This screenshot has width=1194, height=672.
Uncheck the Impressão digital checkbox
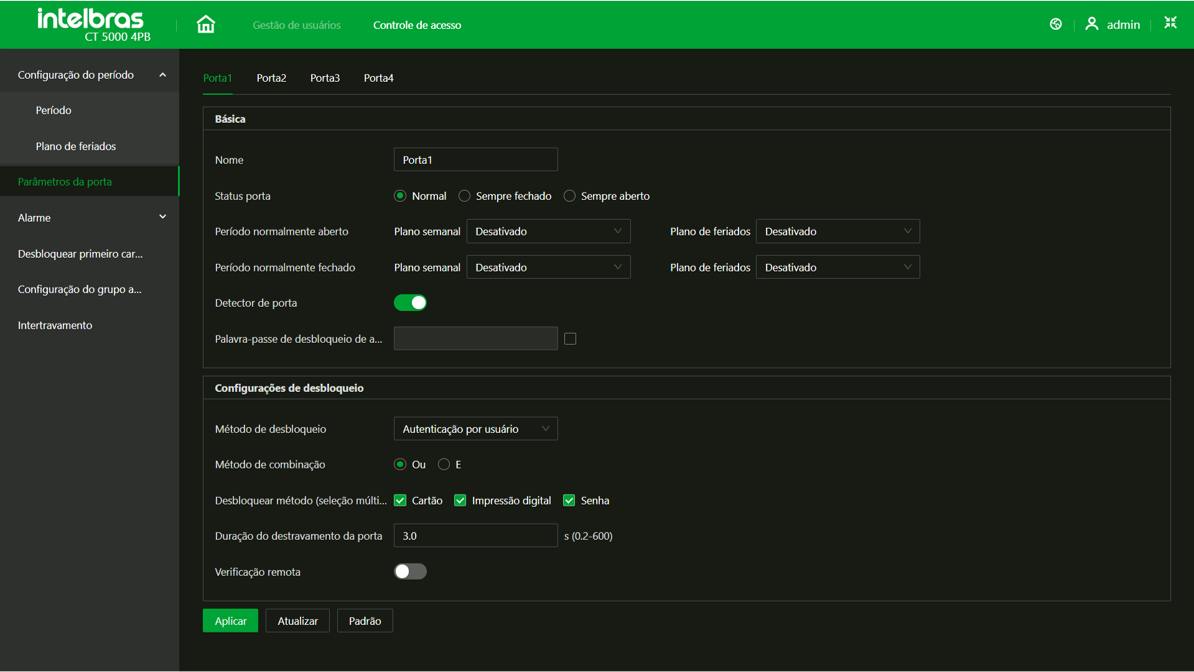[x=460, y=500]
